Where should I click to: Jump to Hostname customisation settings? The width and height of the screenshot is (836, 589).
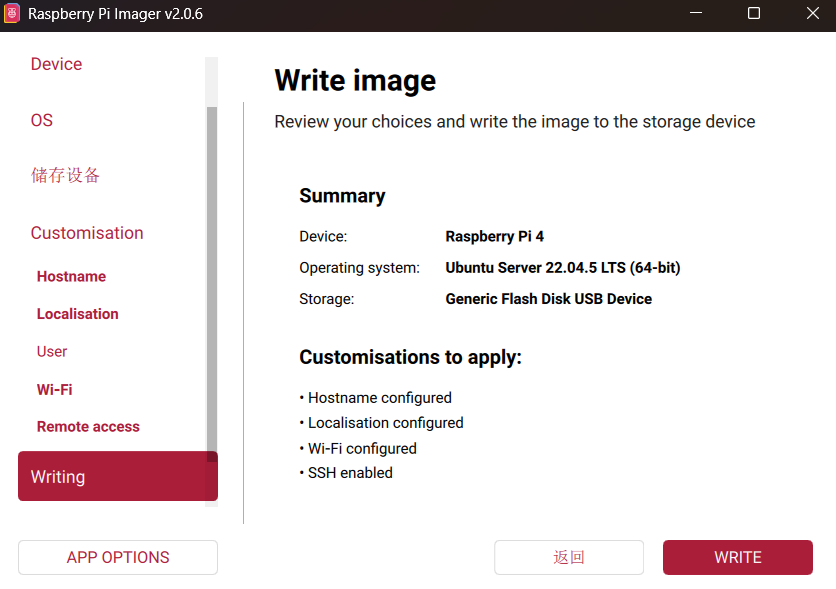tap(71, 277)
